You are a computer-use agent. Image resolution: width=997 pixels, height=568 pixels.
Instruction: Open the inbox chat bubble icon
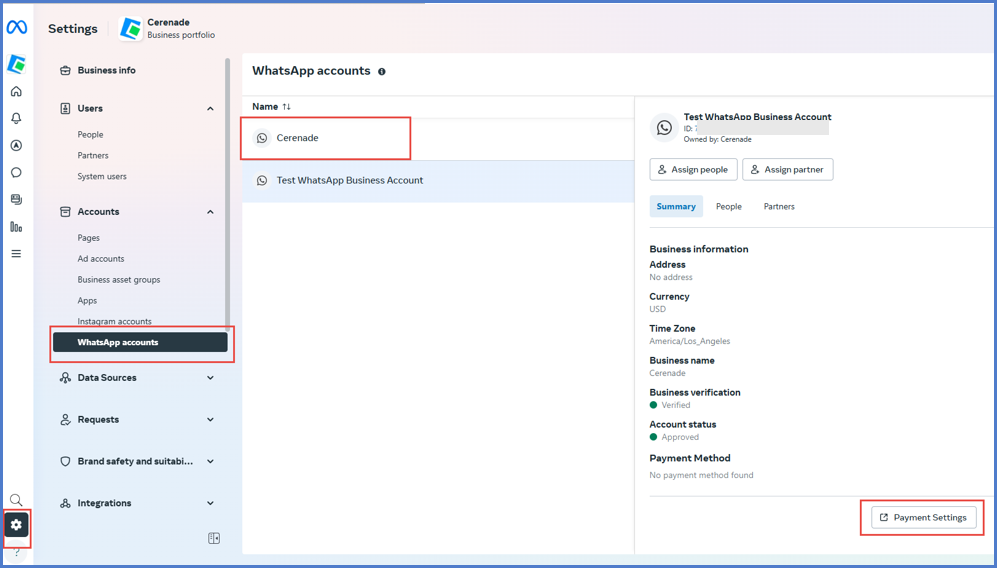coord(16,173)
